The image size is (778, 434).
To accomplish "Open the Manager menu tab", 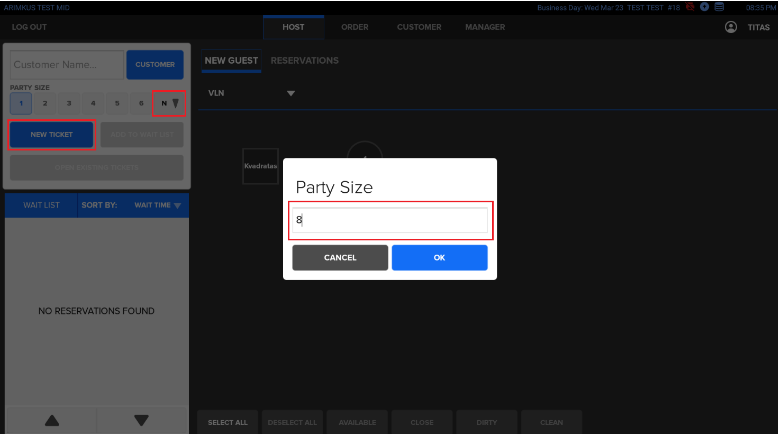I will (x=485, y=27).
